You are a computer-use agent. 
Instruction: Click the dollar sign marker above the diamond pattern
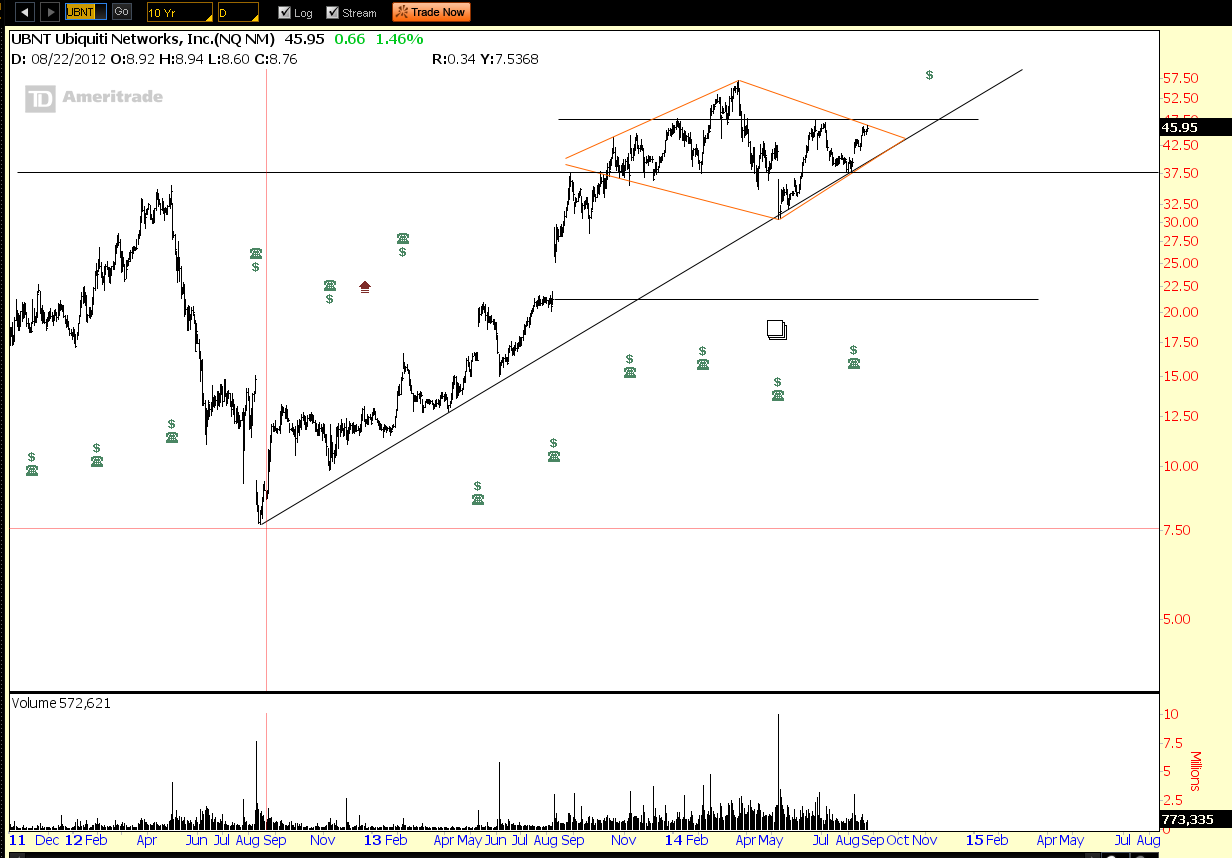click(x=928, y=74)
